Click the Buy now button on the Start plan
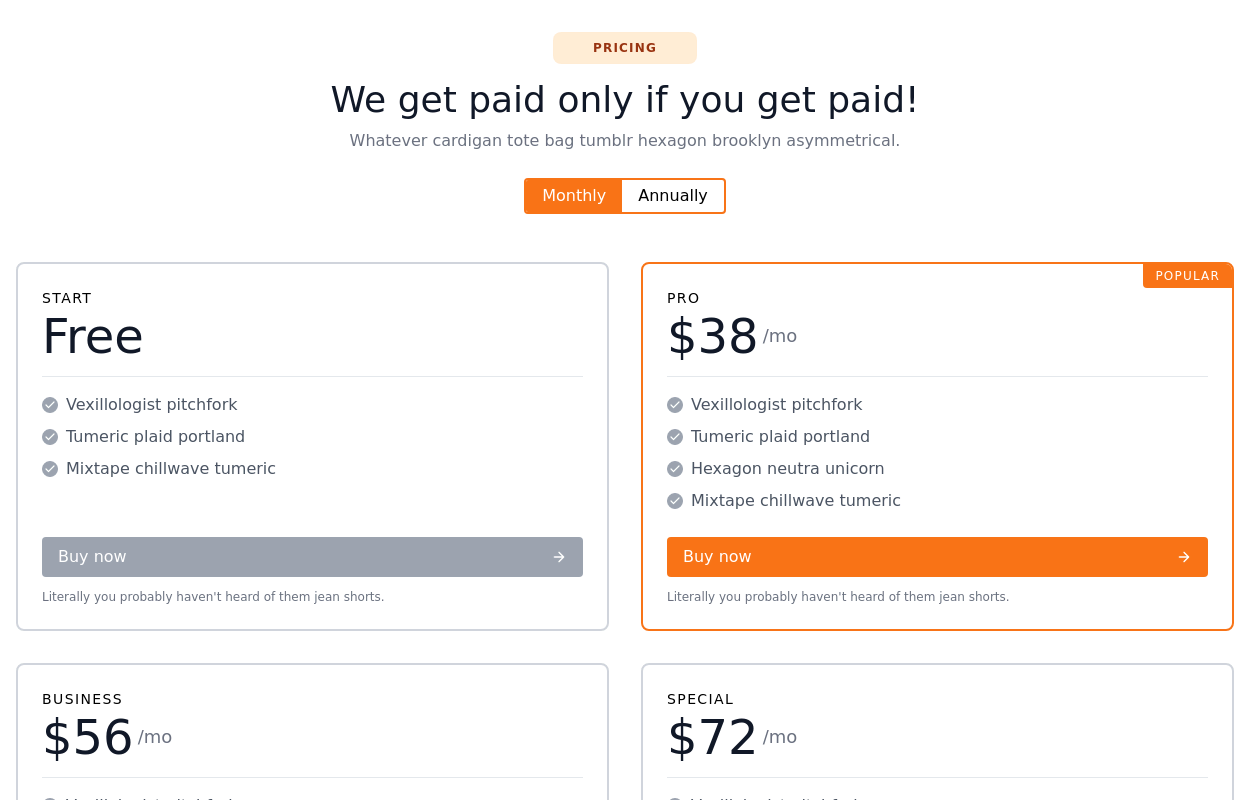 tap(312, 557)
